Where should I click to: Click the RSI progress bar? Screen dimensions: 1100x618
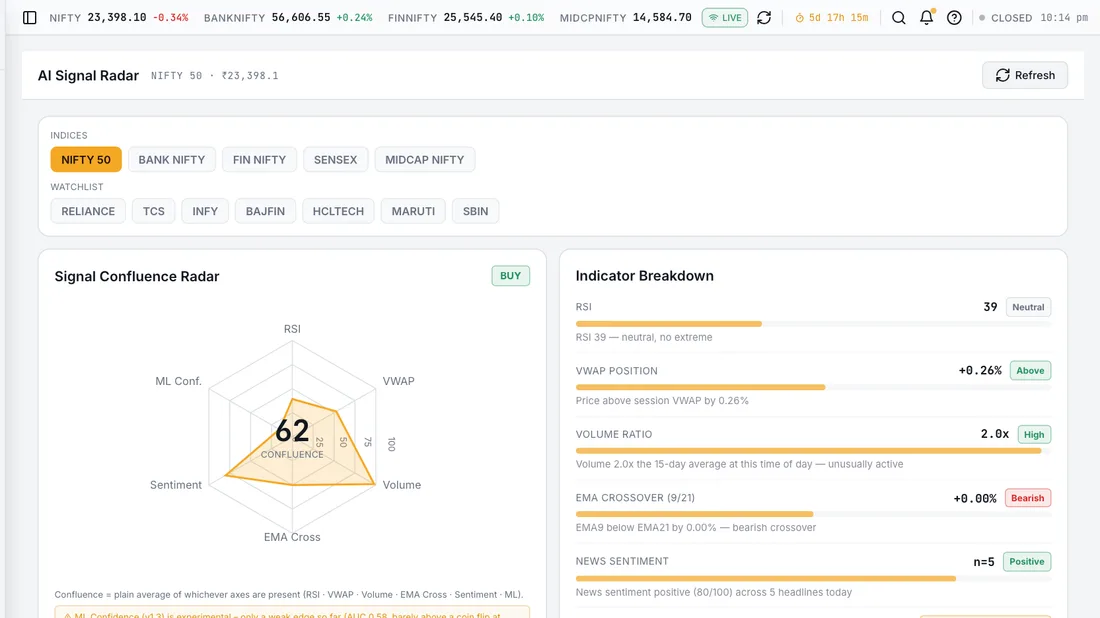(813, 323)
